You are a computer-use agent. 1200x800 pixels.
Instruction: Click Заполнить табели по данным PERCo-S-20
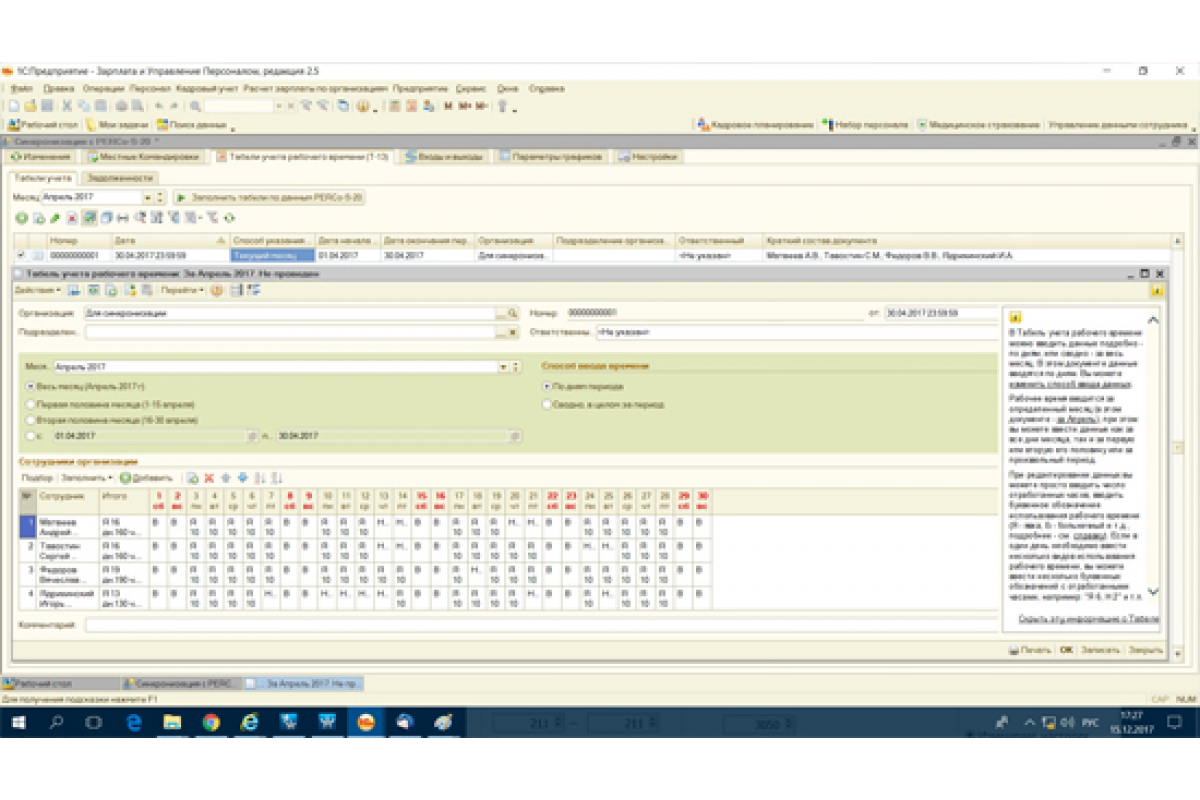click(270, 198)
